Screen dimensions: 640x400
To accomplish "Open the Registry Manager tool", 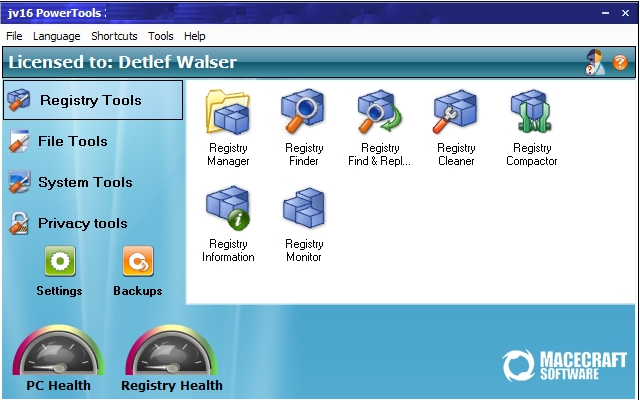I will pos(228,127).
